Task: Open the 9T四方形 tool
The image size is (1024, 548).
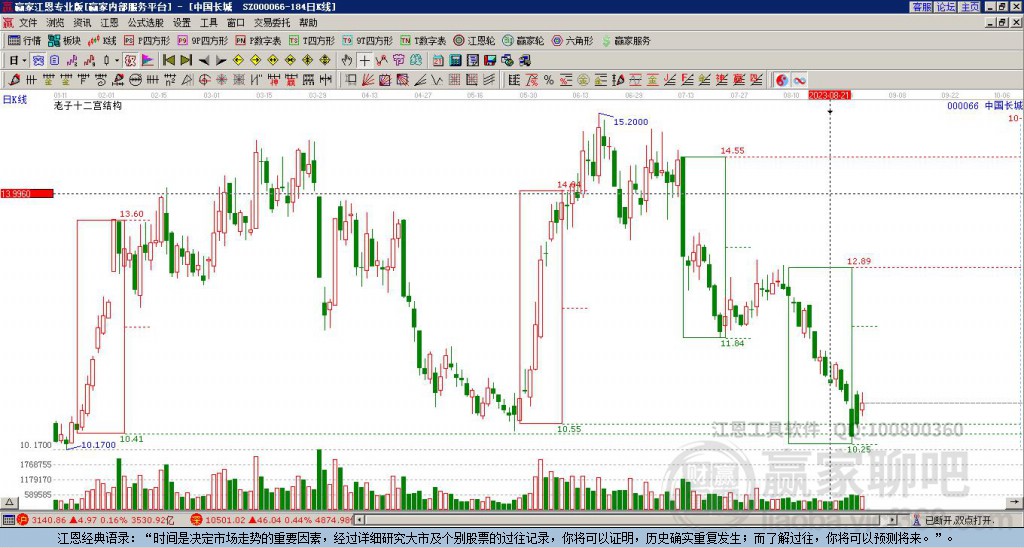Action: (367, 40)
